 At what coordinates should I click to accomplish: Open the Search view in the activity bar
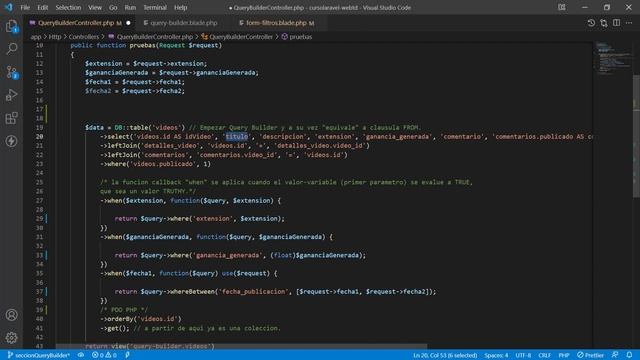(11, 49)
